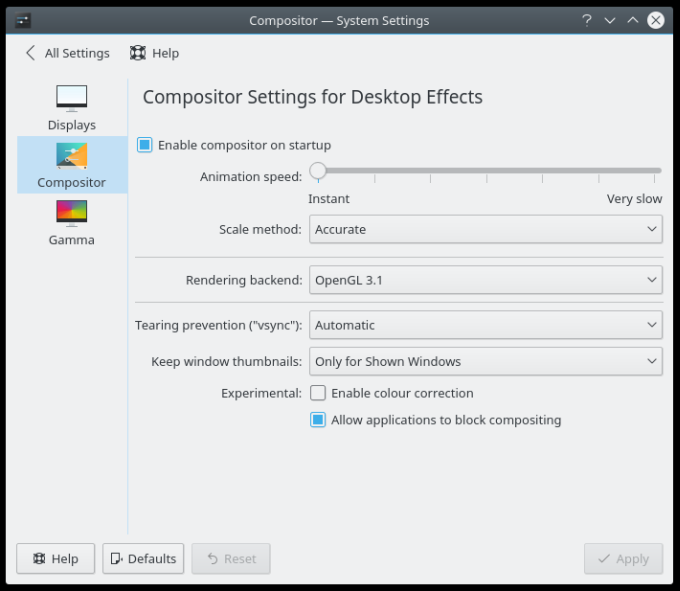680x591 pixels.
Task: Click the Compositor Settings for Desktop Effects heading
Action: [313, 97]
